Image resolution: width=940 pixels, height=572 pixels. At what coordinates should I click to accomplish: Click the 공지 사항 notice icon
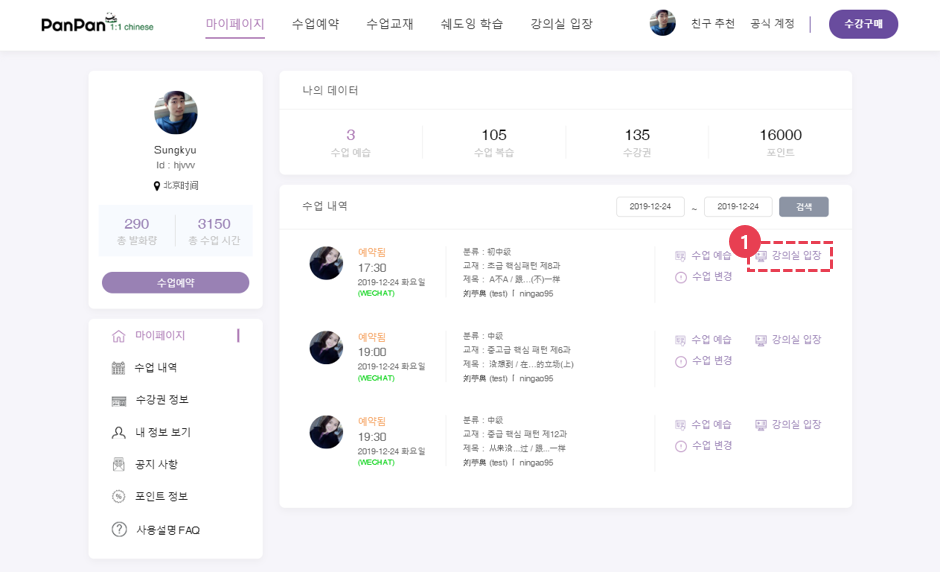click(119, 464)
